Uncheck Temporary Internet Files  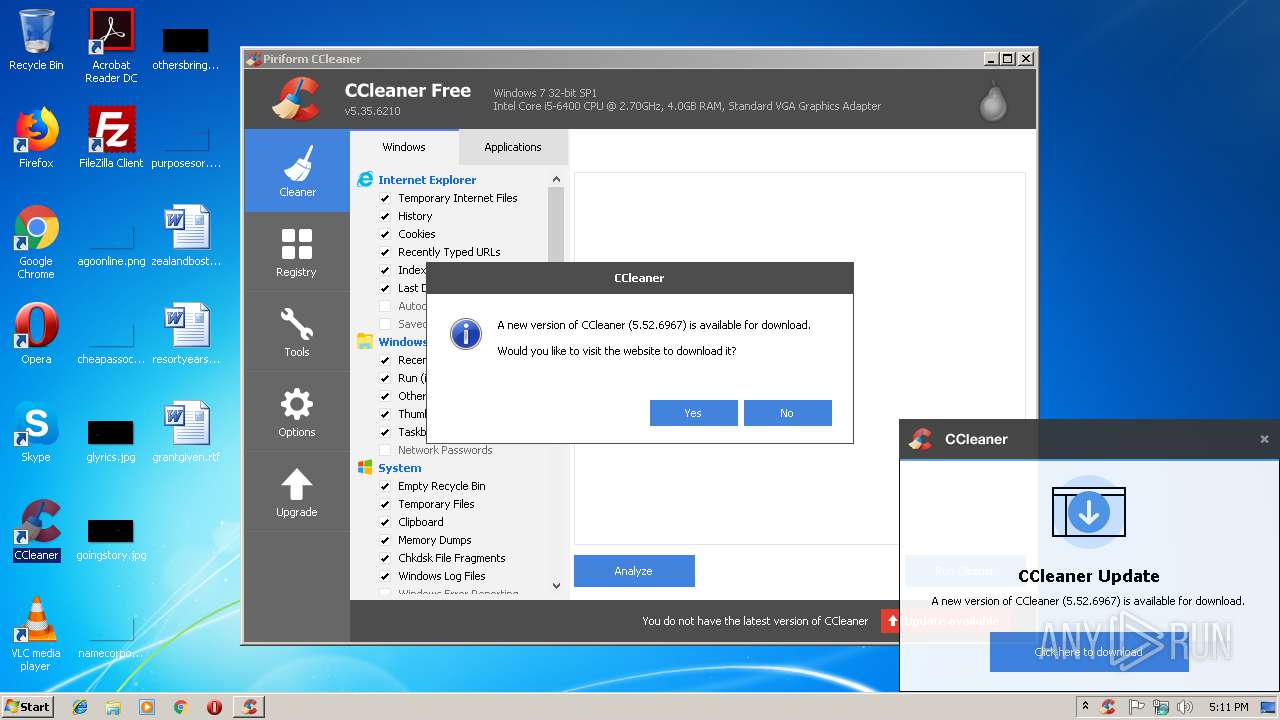[385, 198]
